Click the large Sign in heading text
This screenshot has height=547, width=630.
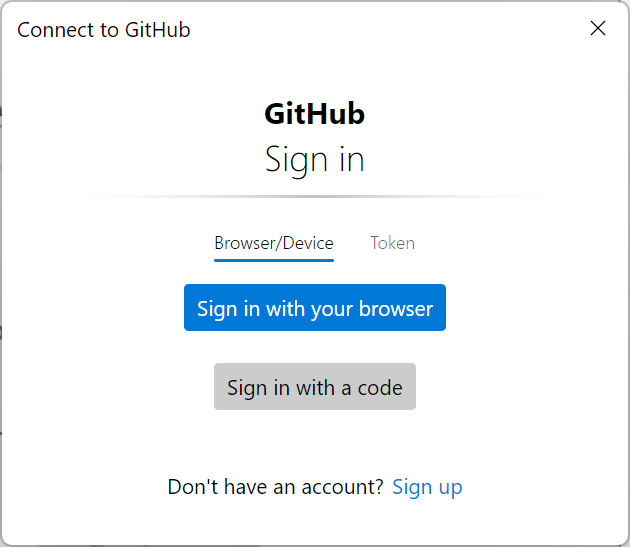[x=314, y=160]
